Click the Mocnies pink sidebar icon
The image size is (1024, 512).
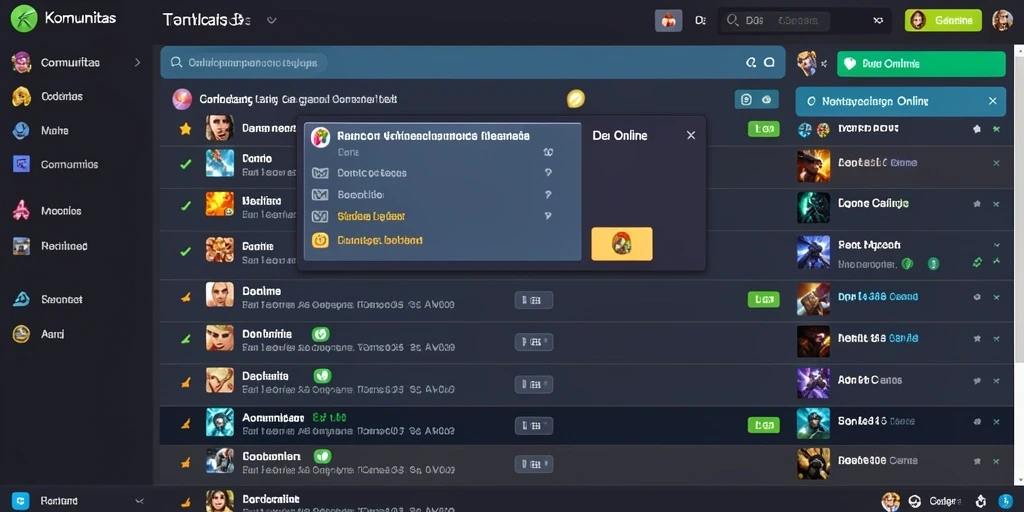(x=22, y=210)
